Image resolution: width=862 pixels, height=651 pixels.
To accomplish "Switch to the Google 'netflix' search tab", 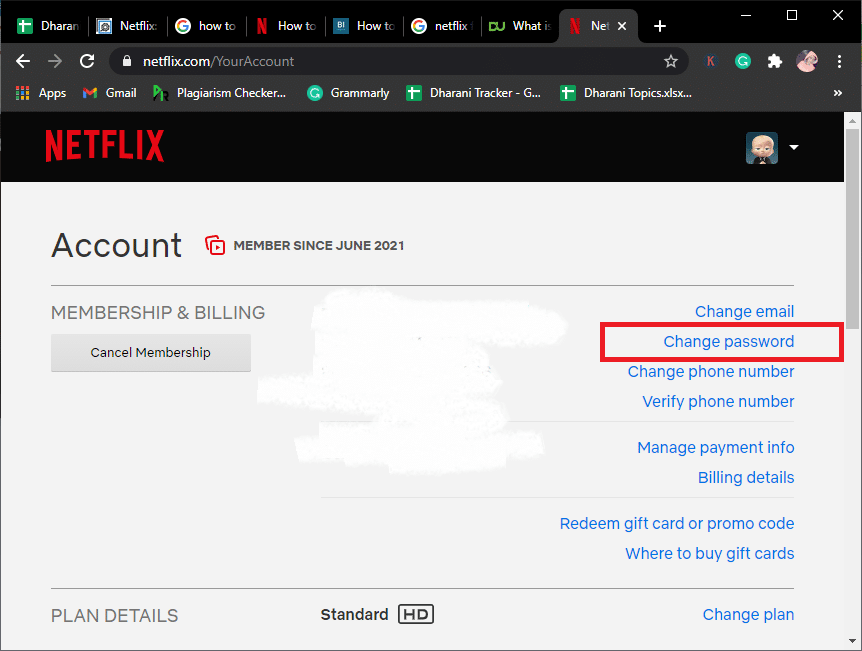I will pos(443,26).
